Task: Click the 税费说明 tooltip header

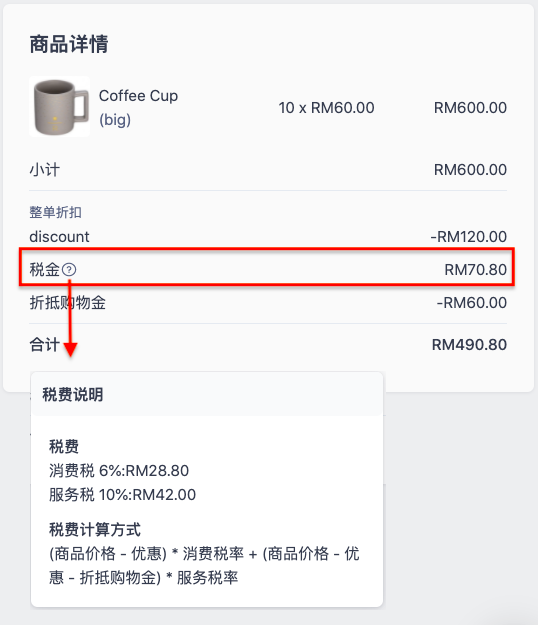Action: pos(73,395)
